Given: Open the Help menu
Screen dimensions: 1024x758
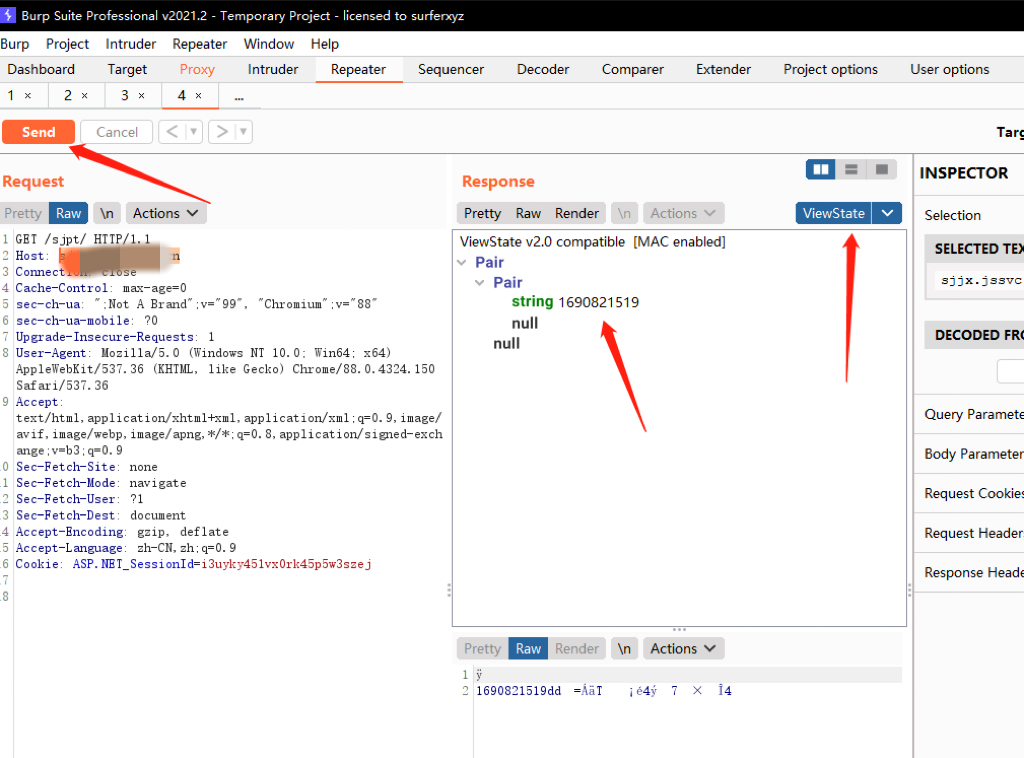Looking at the screenshot, I should (x=325, y=44).
